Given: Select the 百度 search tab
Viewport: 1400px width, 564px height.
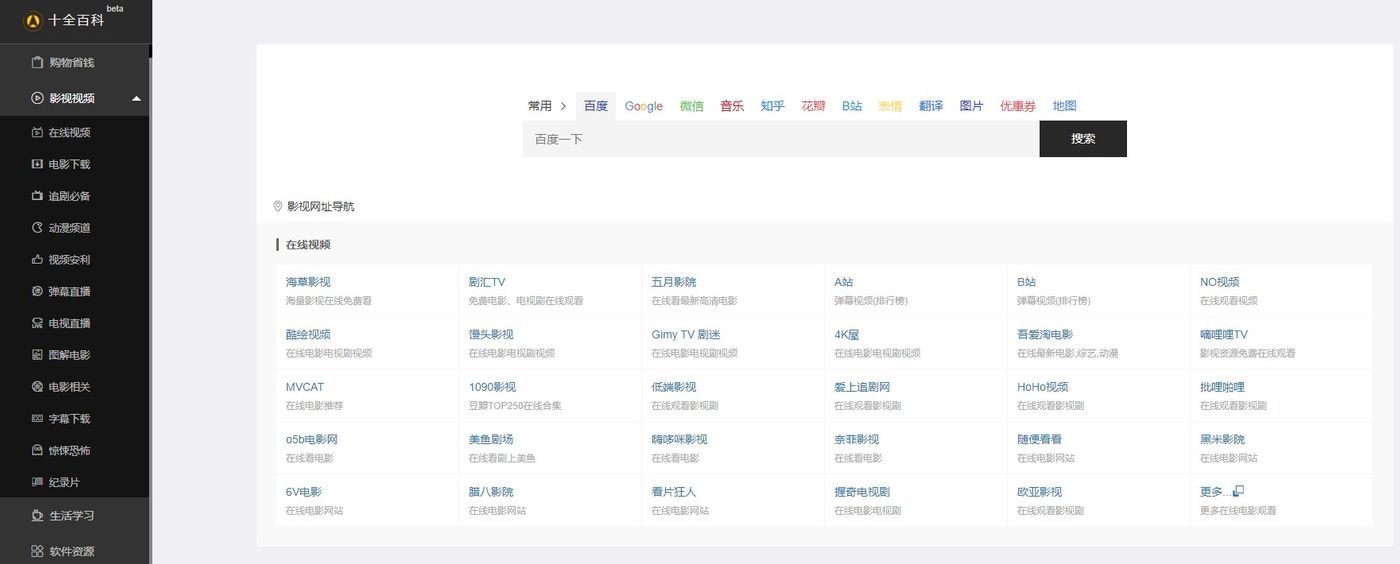Looking at the screenshot, I should 596,106.
